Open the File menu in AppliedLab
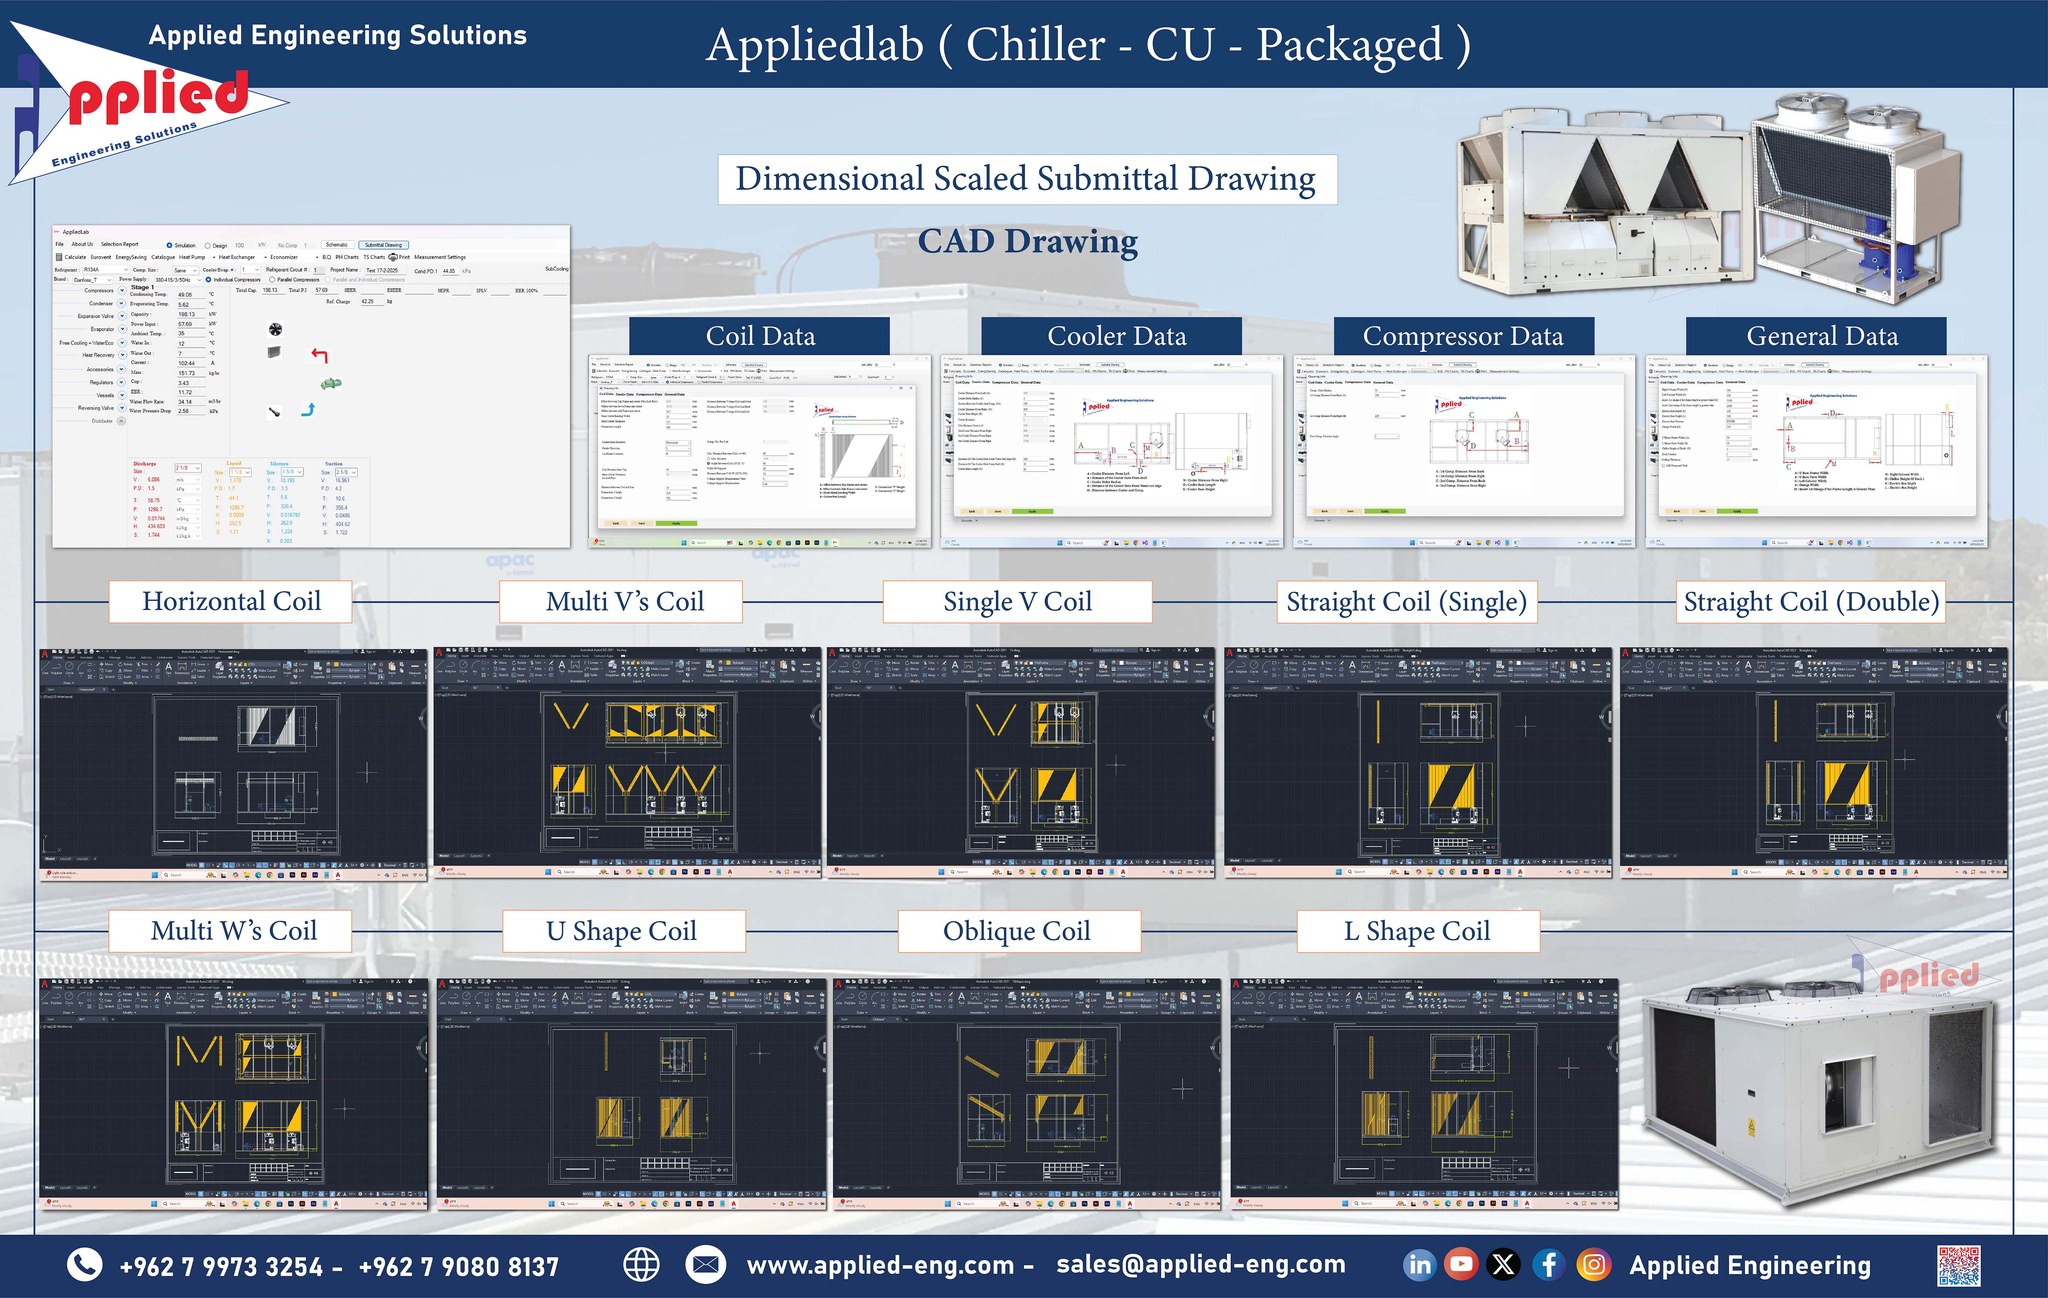Image resolution: width=2048 pixels, height=1298 pixels. pyautogui.click(x=59, y=244)
